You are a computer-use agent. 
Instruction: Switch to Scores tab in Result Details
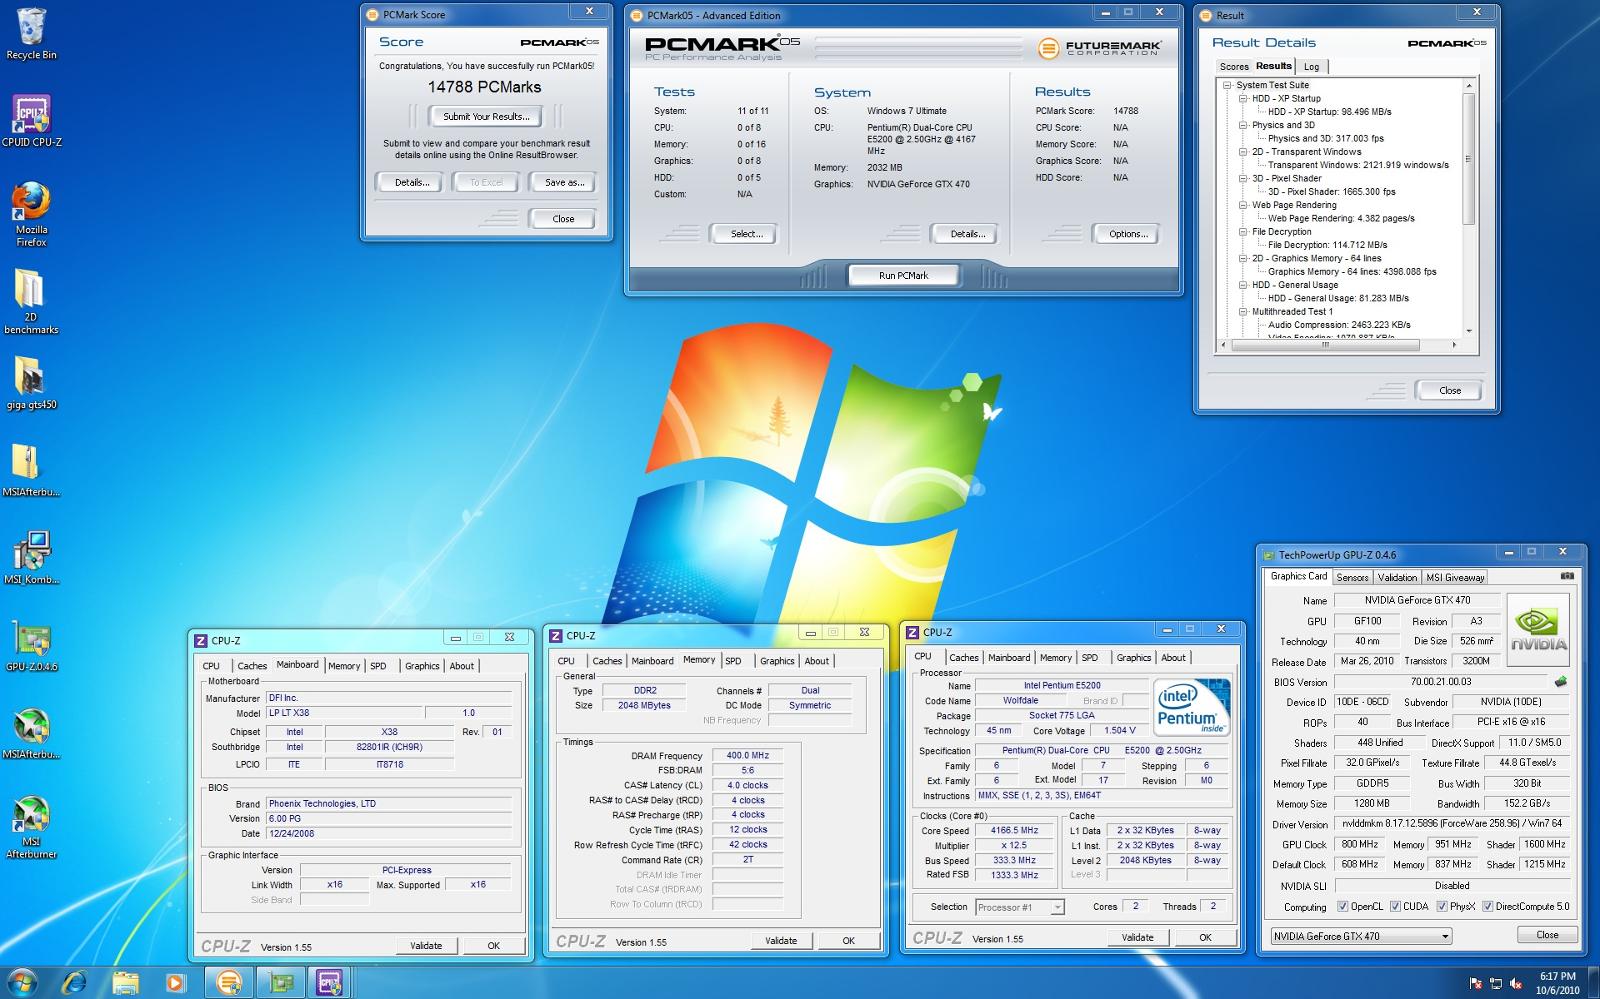coord(1234,67)
